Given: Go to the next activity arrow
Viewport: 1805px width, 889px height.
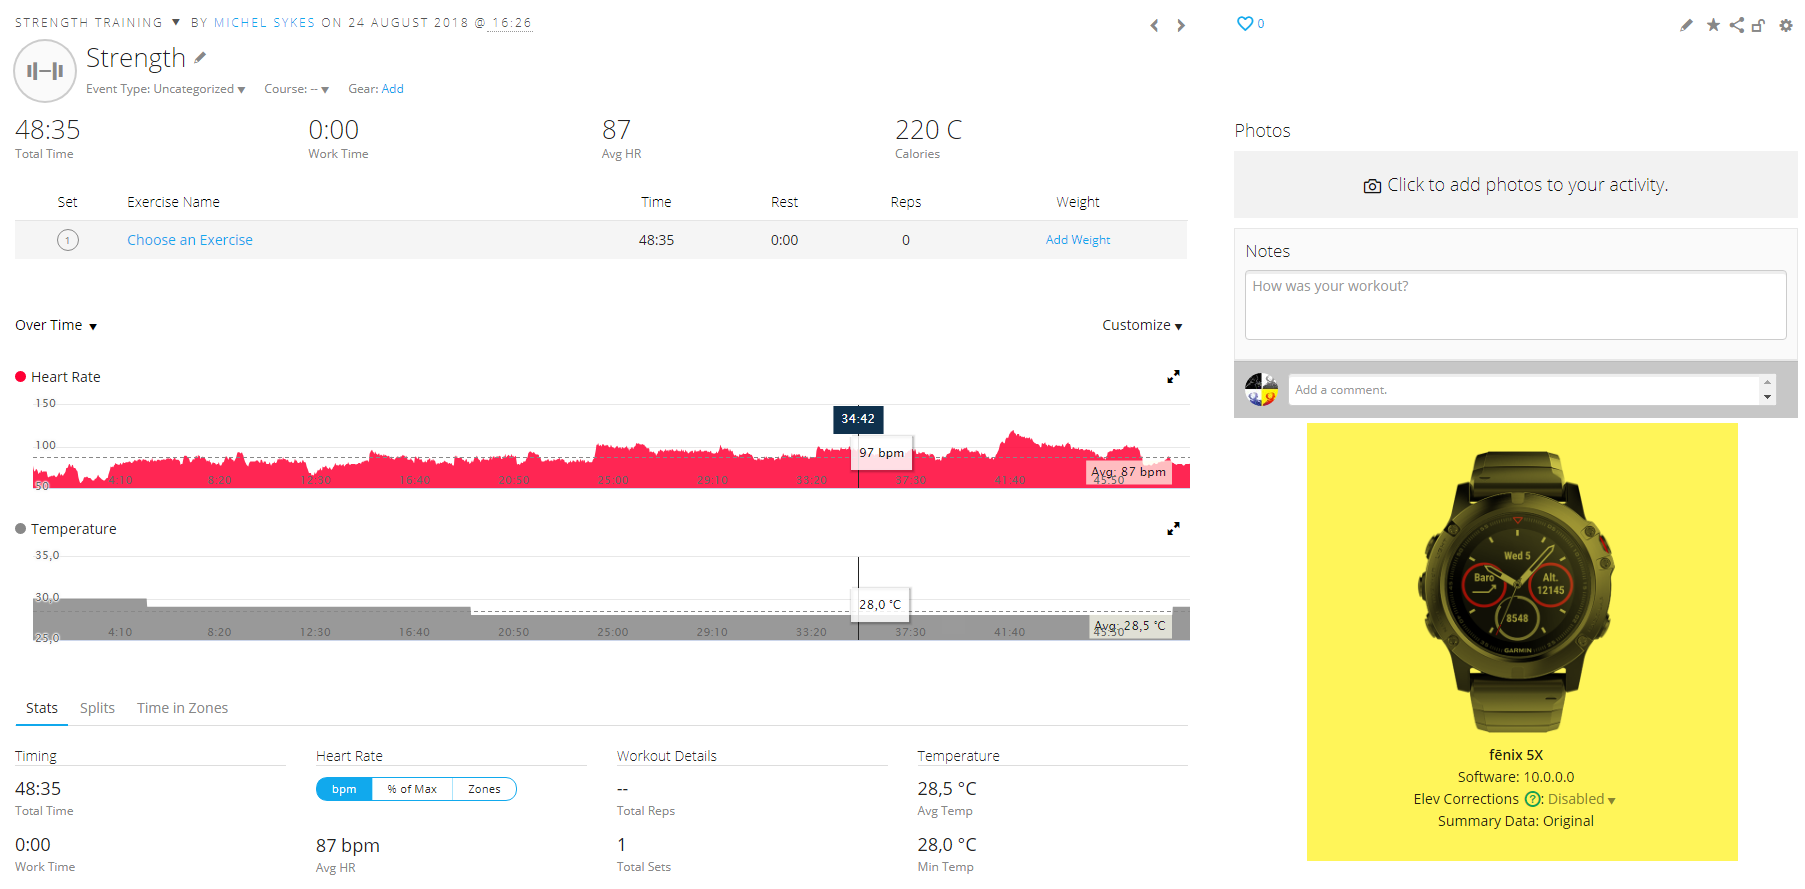Looking at the screenshot, I should click(1181, 25).
